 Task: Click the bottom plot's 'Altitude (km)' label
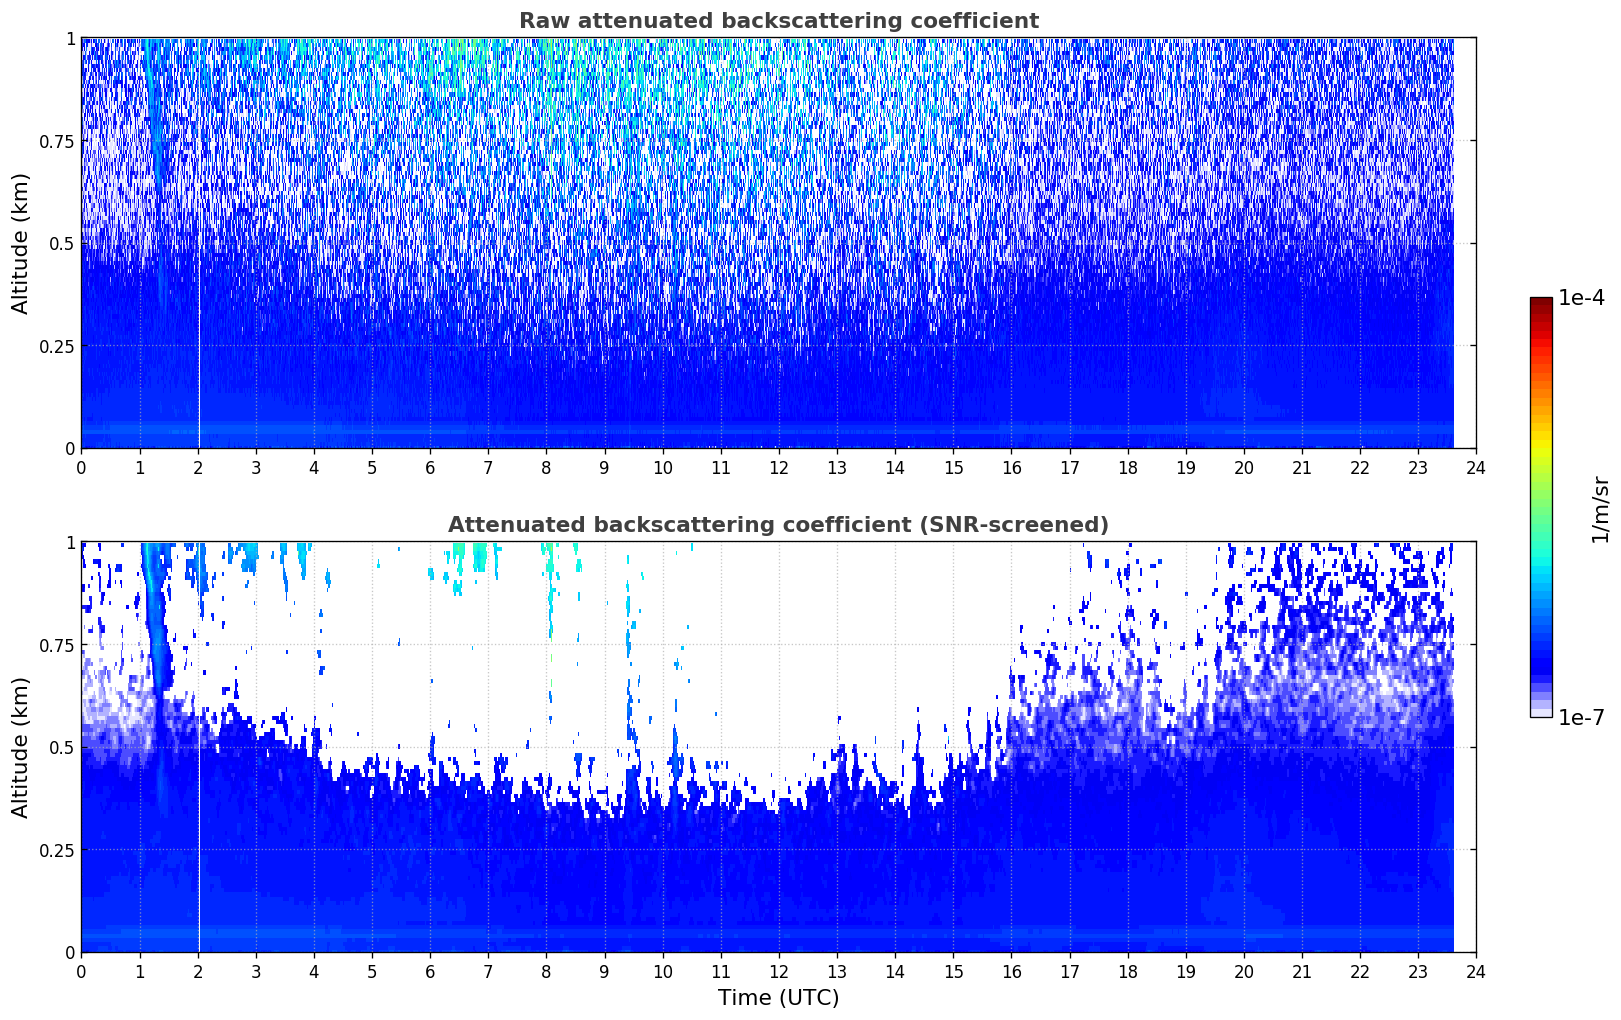pyautogui.click(x=21, y=747)
